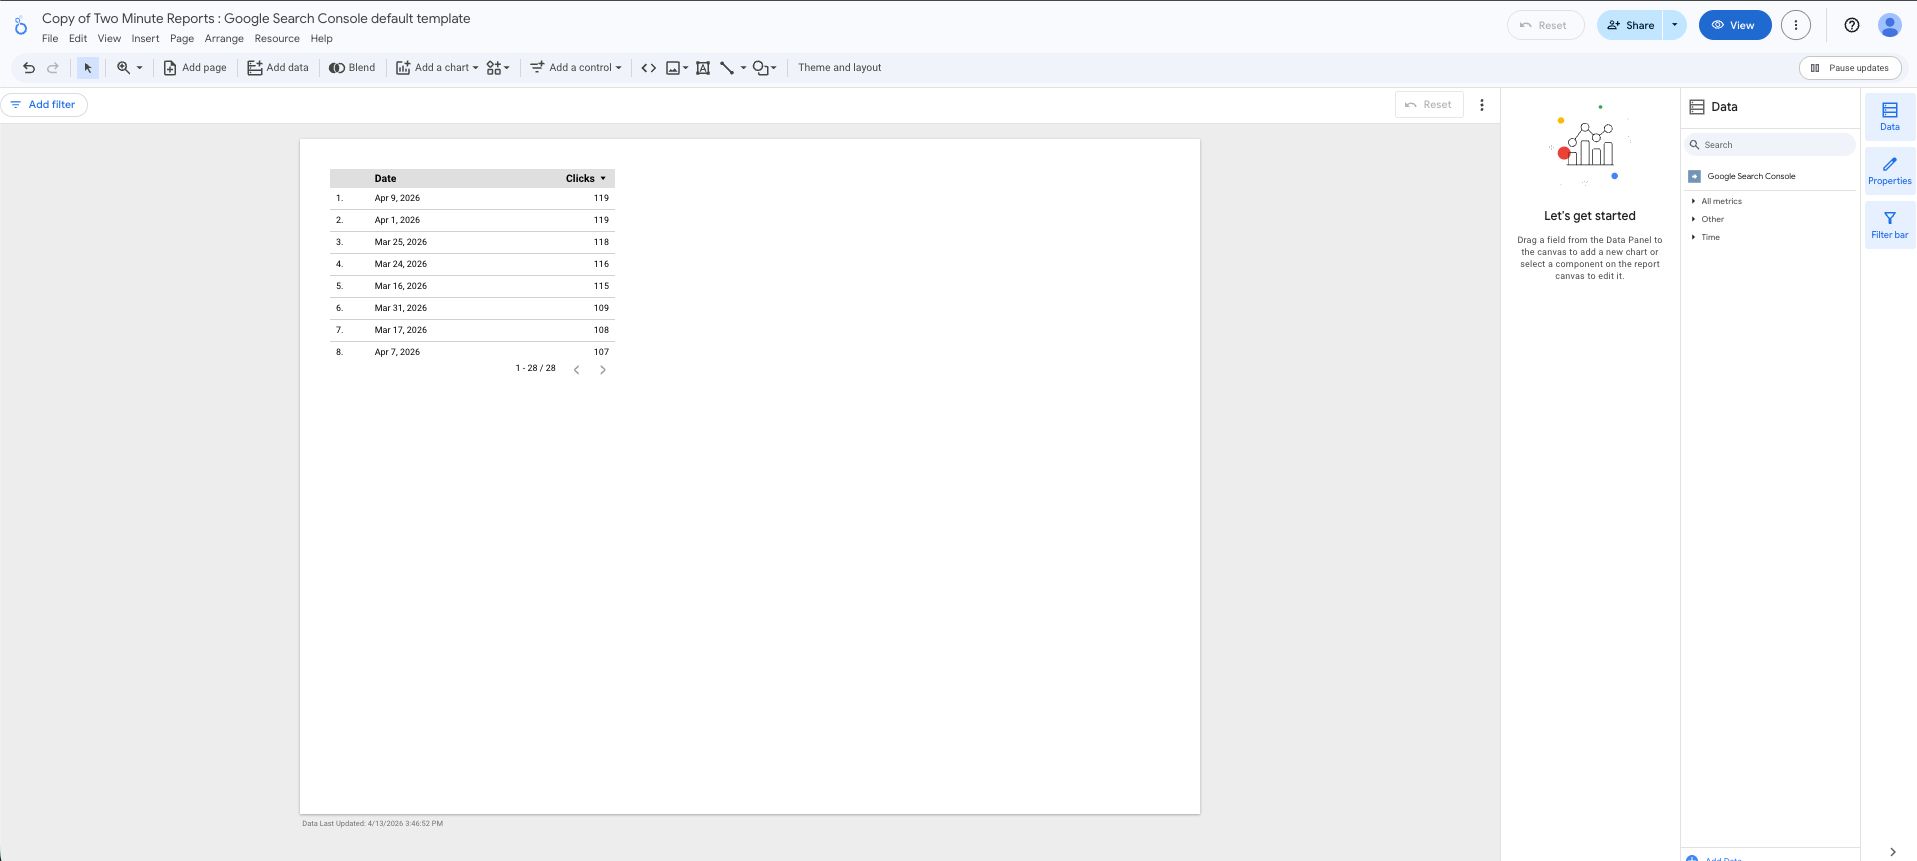Screen dimensions: 1917x861
Task: Click the blue View button
Action: (1734, 25)
